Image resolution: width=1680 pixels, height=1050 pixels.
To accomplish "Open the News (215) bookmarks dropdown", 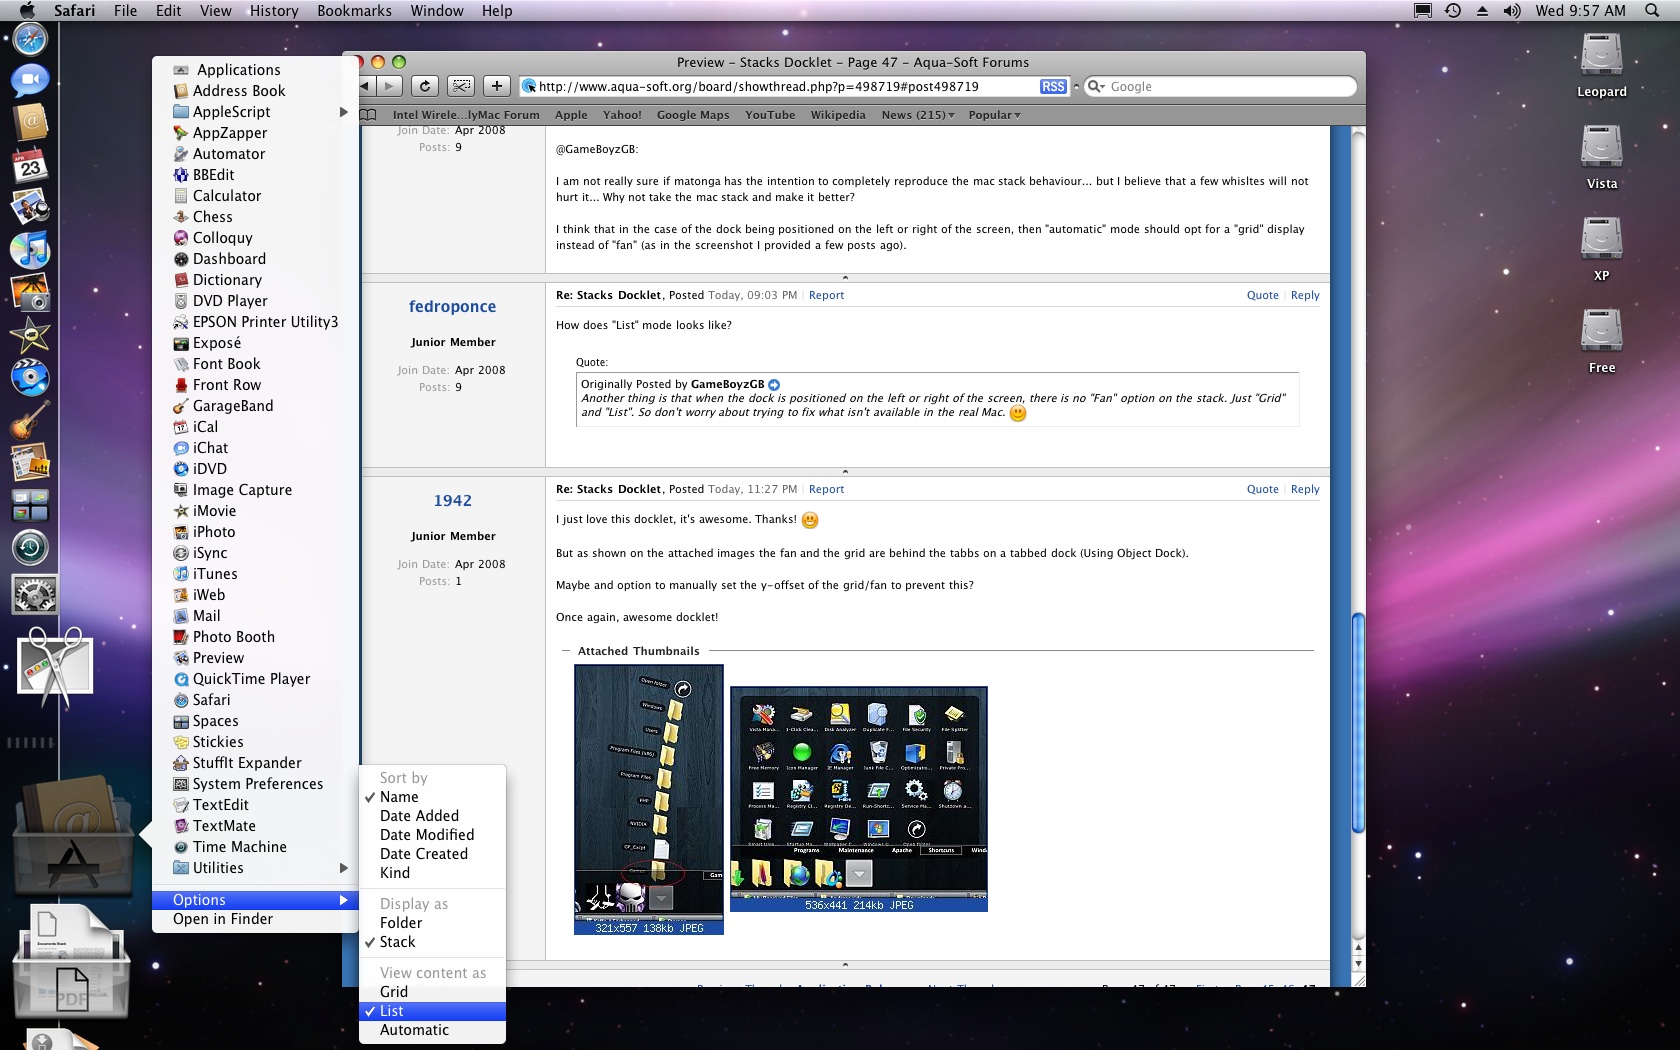I will [x=918, y=115].
